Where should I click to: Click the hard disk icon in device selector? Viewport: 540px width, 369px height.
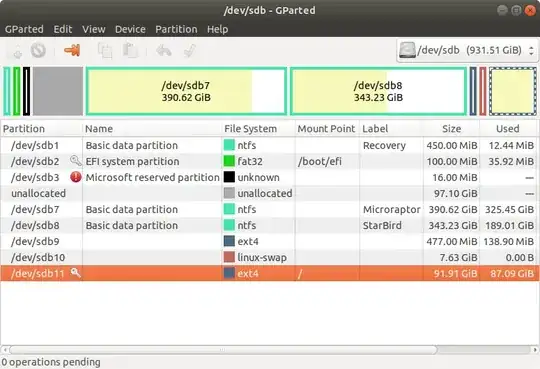click(x=407, y=50)
